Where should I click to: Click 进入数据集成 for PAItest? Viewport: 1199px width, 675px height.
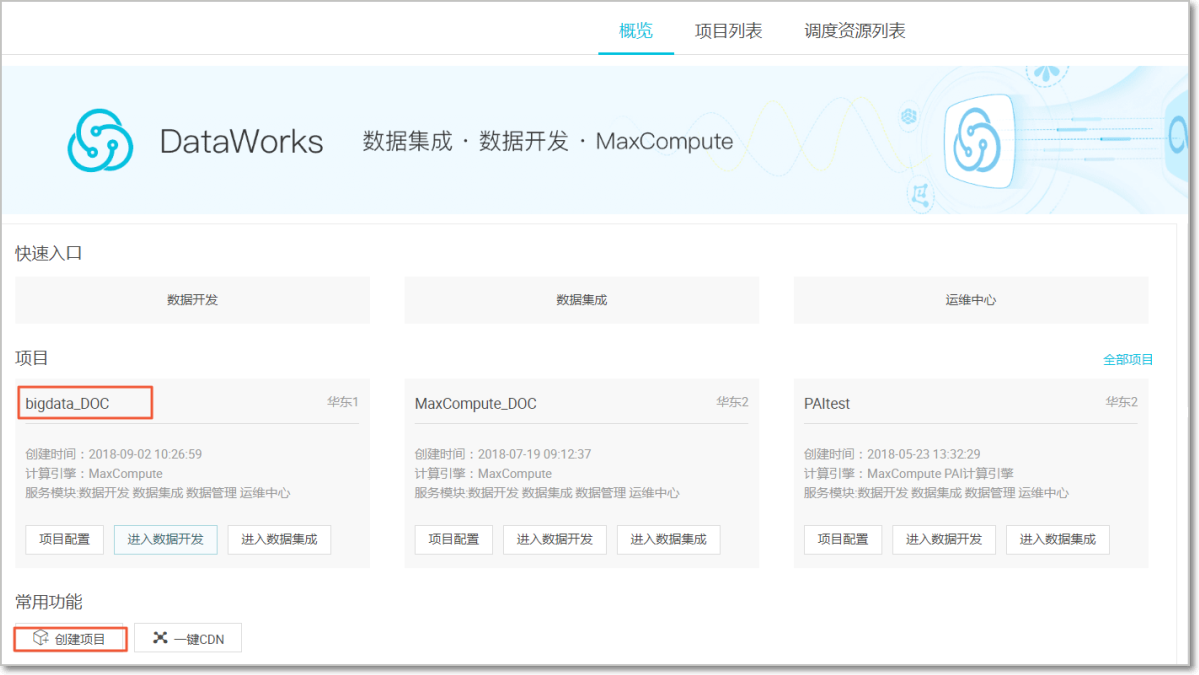[x=1058, y=539]
